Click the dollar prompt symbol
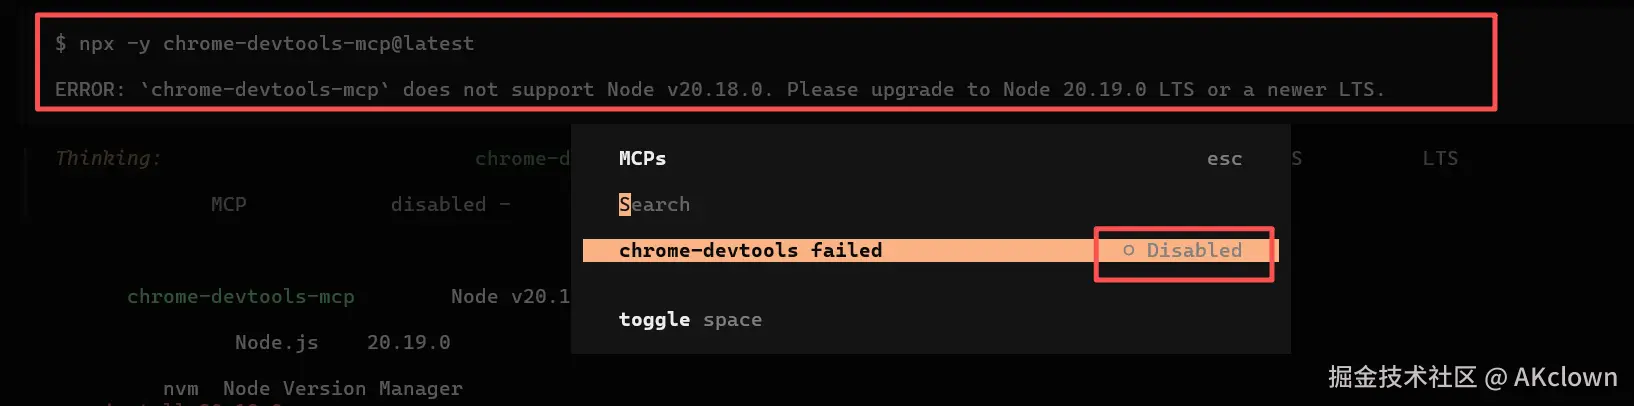 pyautogui.click(x=61, y=44)
